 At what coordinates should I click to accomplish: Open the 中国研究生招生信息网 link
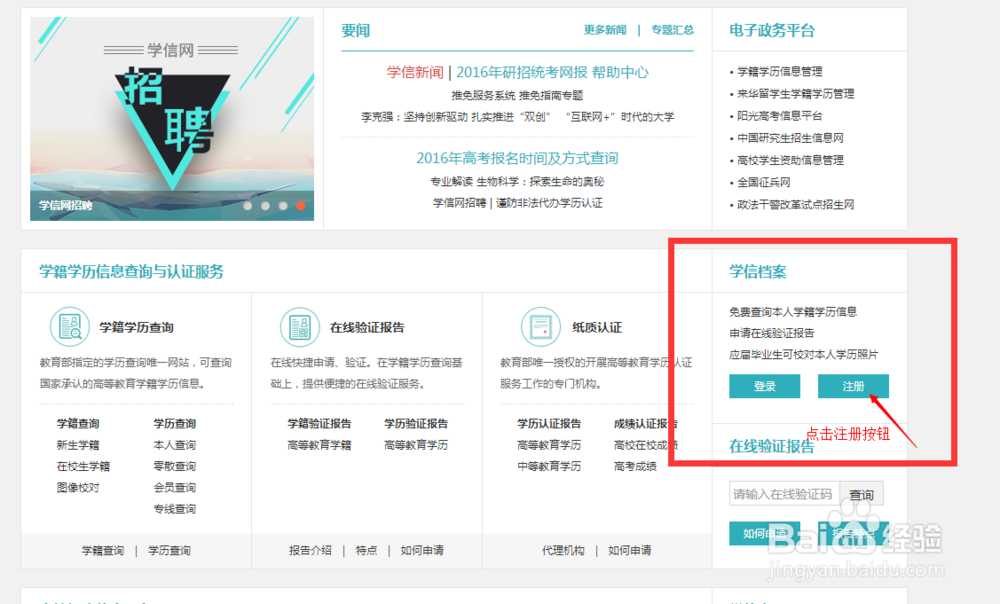click(790, 137)
